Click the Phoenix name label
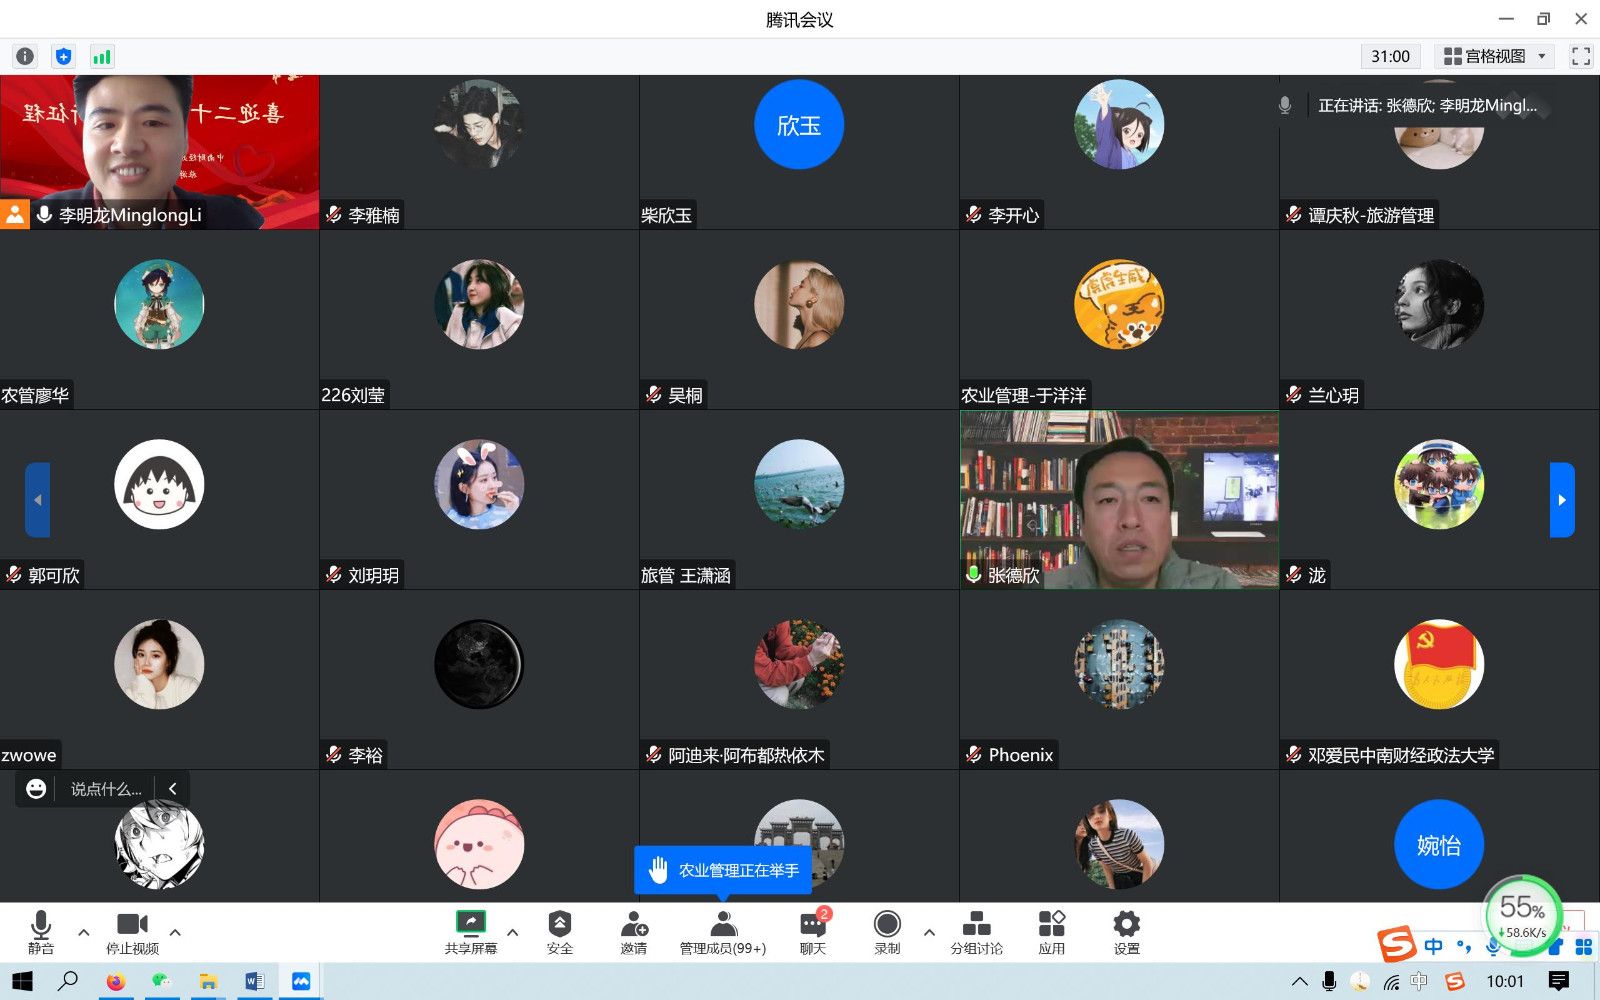 pyautogui.click(x=1021, y=755)
